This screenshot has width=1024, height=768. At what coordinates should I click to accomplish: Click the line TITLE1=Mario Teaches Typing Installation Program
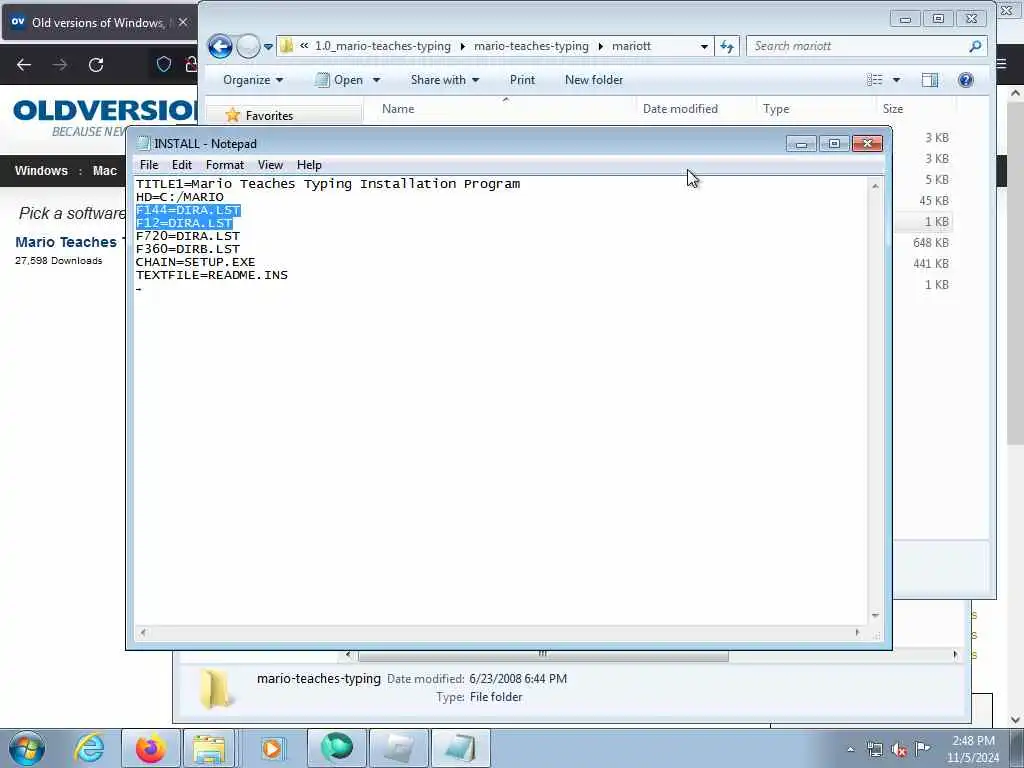pyautogui.click(x=328, y=184)
